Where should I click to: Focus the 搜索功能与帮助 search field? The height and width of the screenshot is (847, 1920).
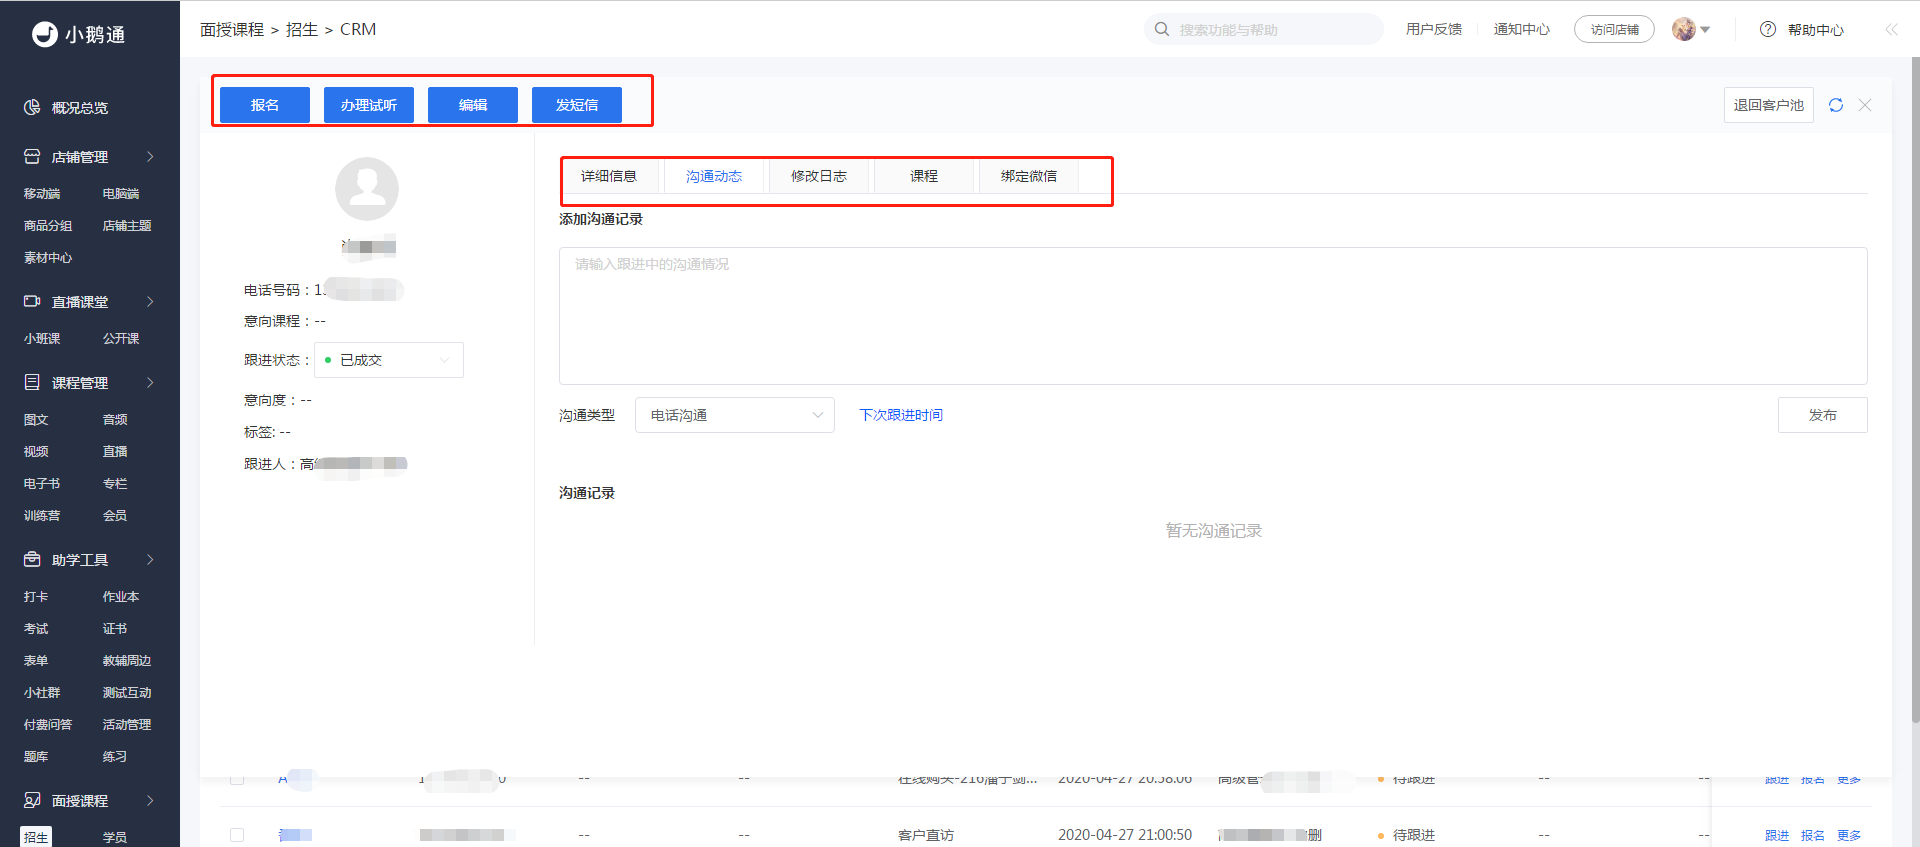coord(1264,29)
